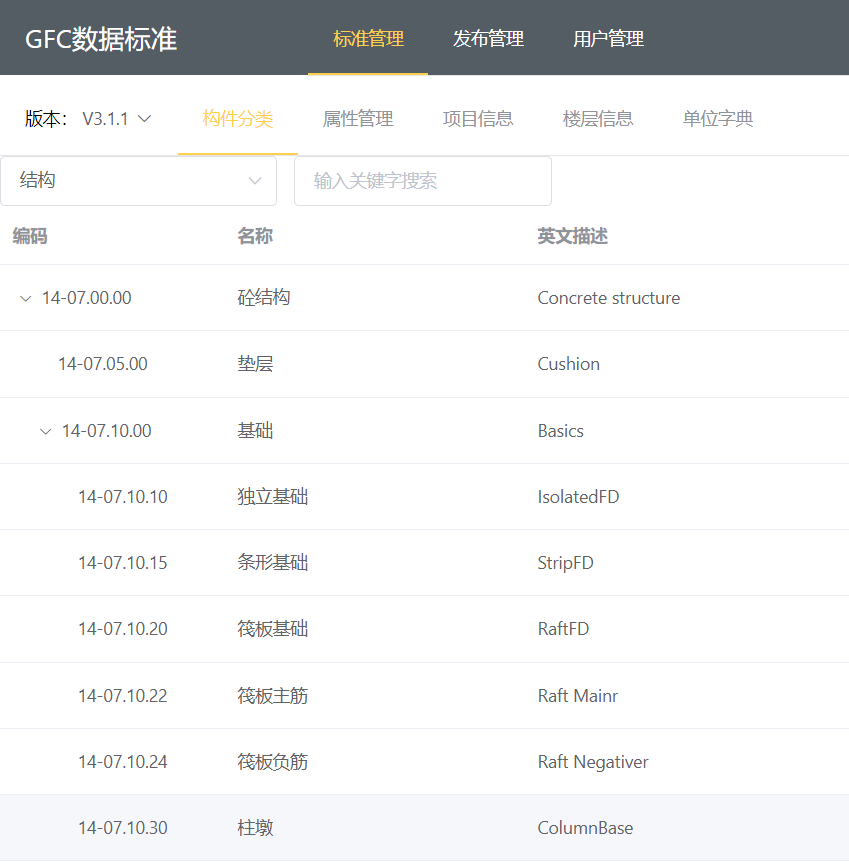Click the keyword search input field

422,181
